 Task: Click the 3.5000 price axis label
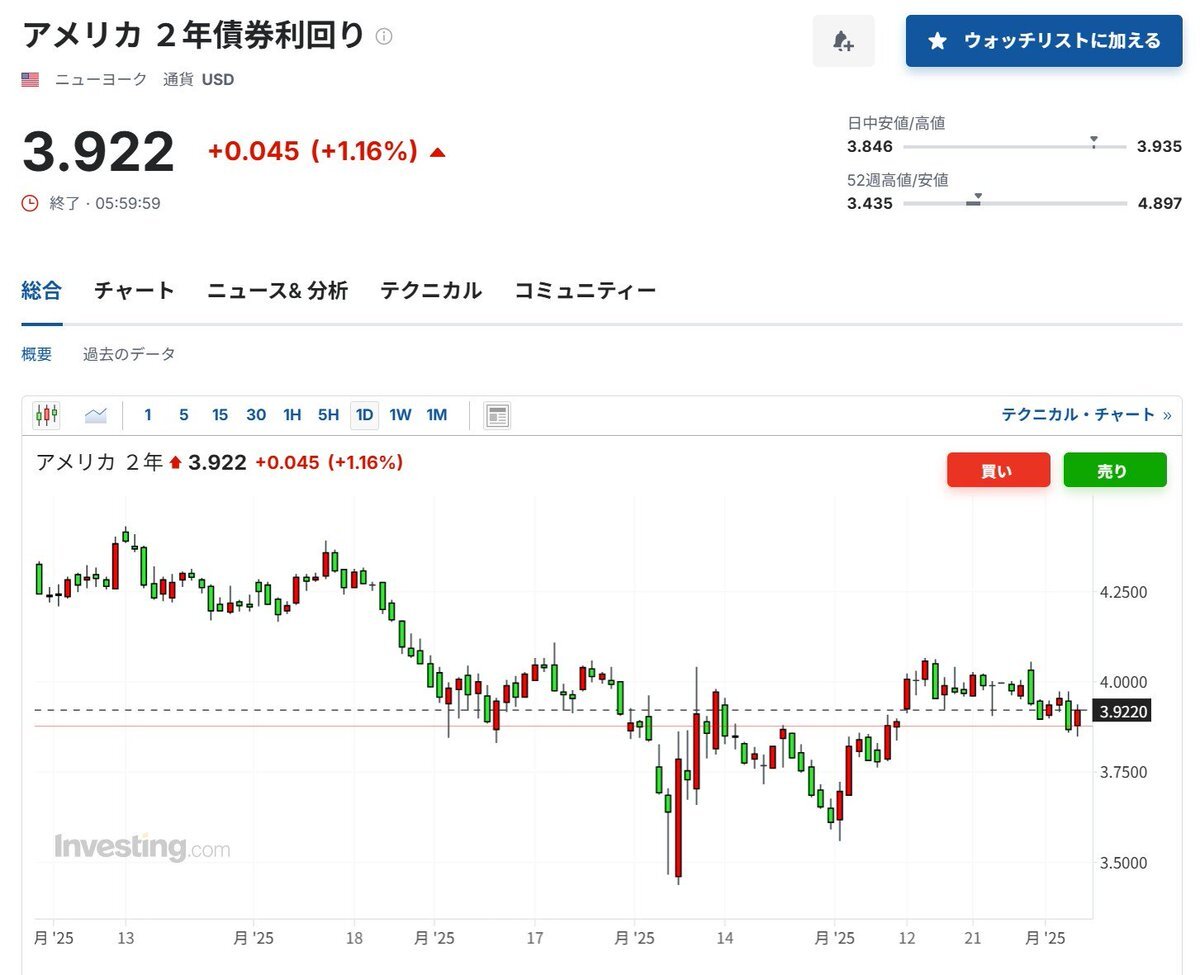pyautogui.click(x=1123, y=862)
